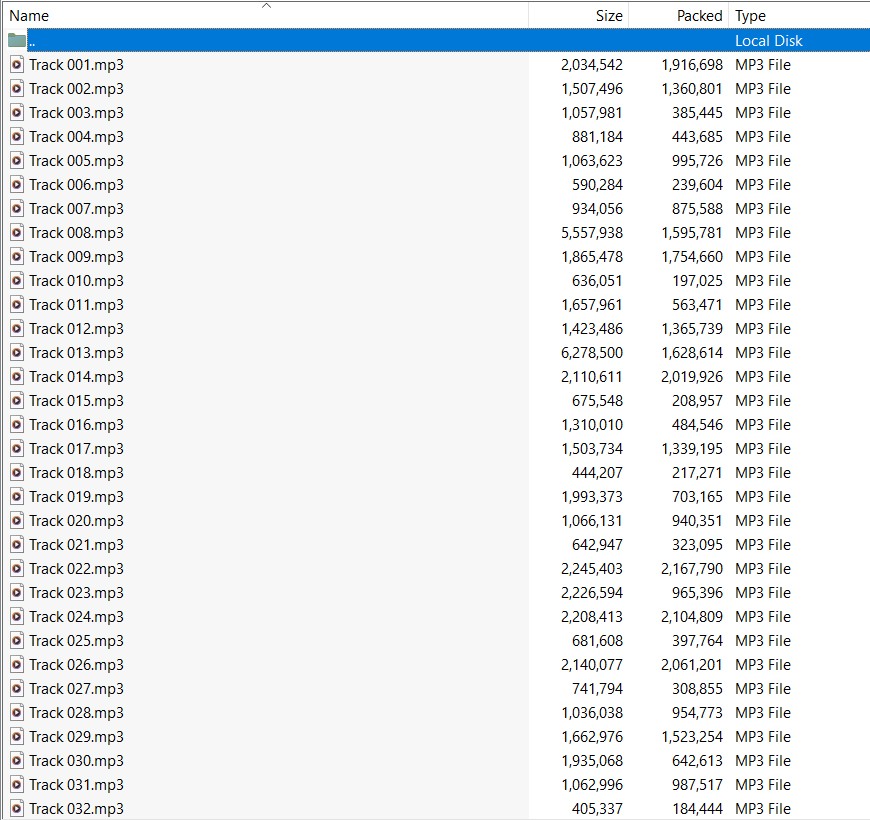Select the icon of Track 019.mp3
The height and width of the screenshot is (820, 870).
(16, 497)
